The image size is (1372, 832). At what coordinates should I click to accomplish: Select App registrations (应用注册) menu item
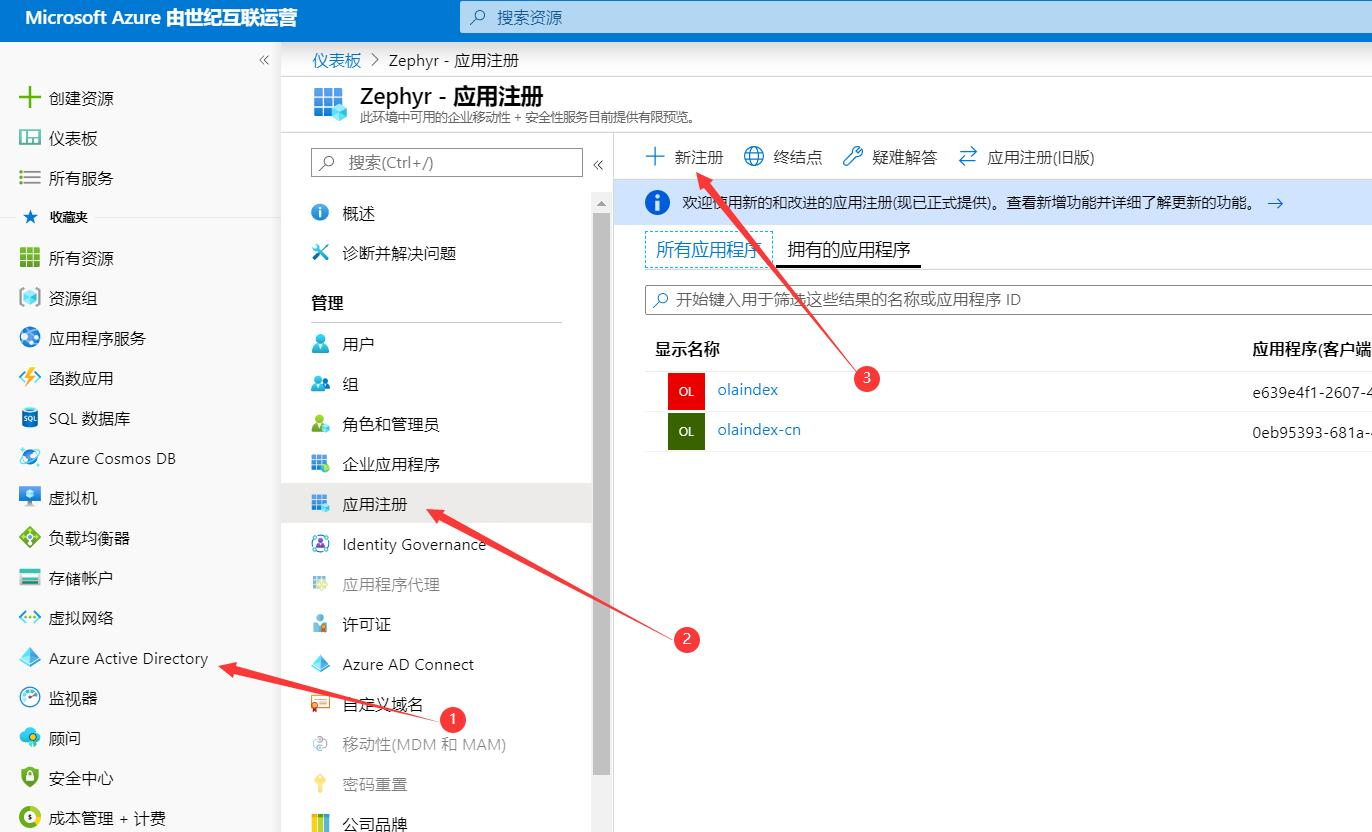click(437, 504)
